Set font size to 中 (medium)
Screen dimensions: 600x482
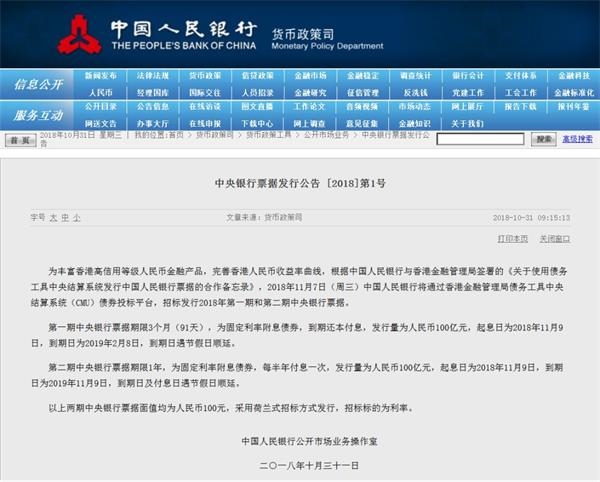(64, 216)
